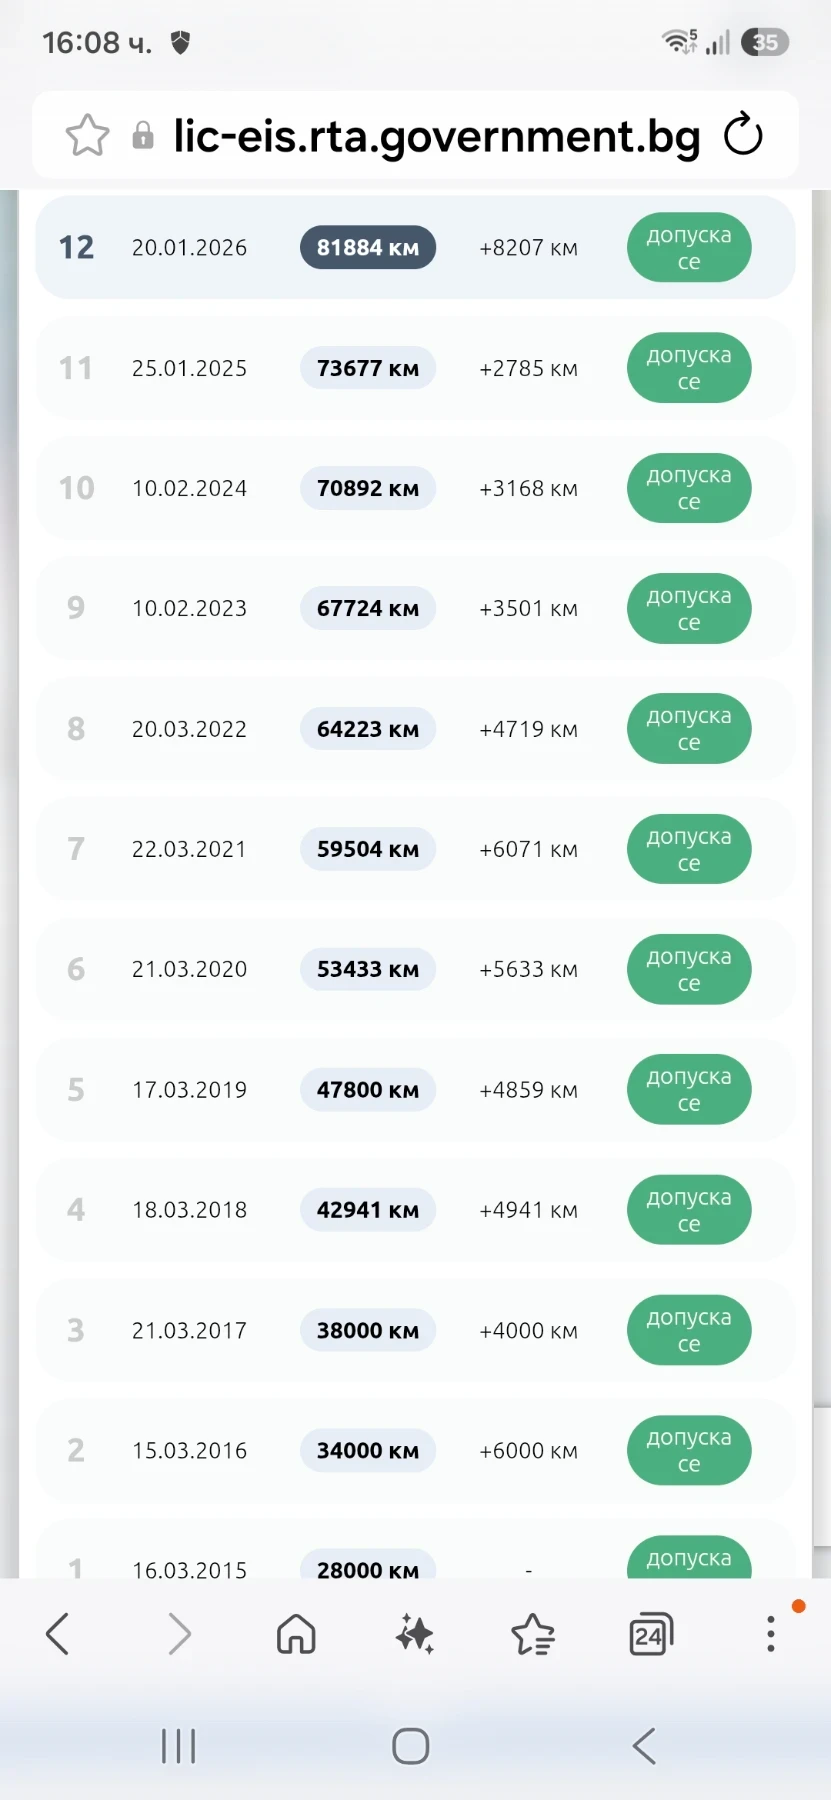
Task: Tap the address bar URL text
Action: [437, 136]
